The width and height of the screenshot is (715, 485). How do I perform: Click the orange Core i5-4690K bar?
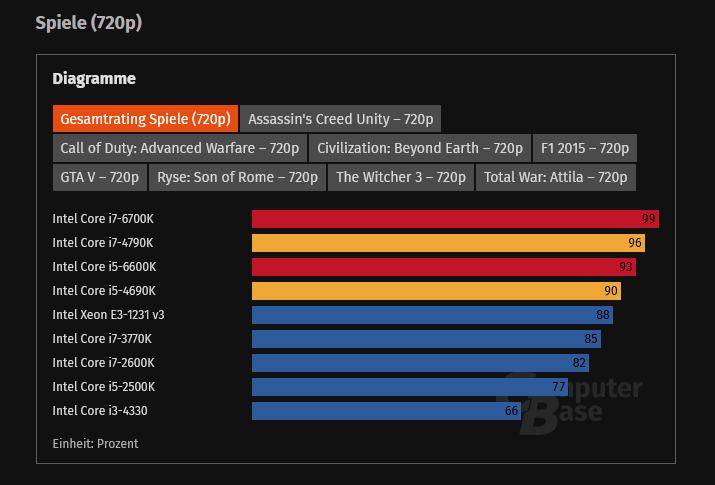click(x=436, y=291)
